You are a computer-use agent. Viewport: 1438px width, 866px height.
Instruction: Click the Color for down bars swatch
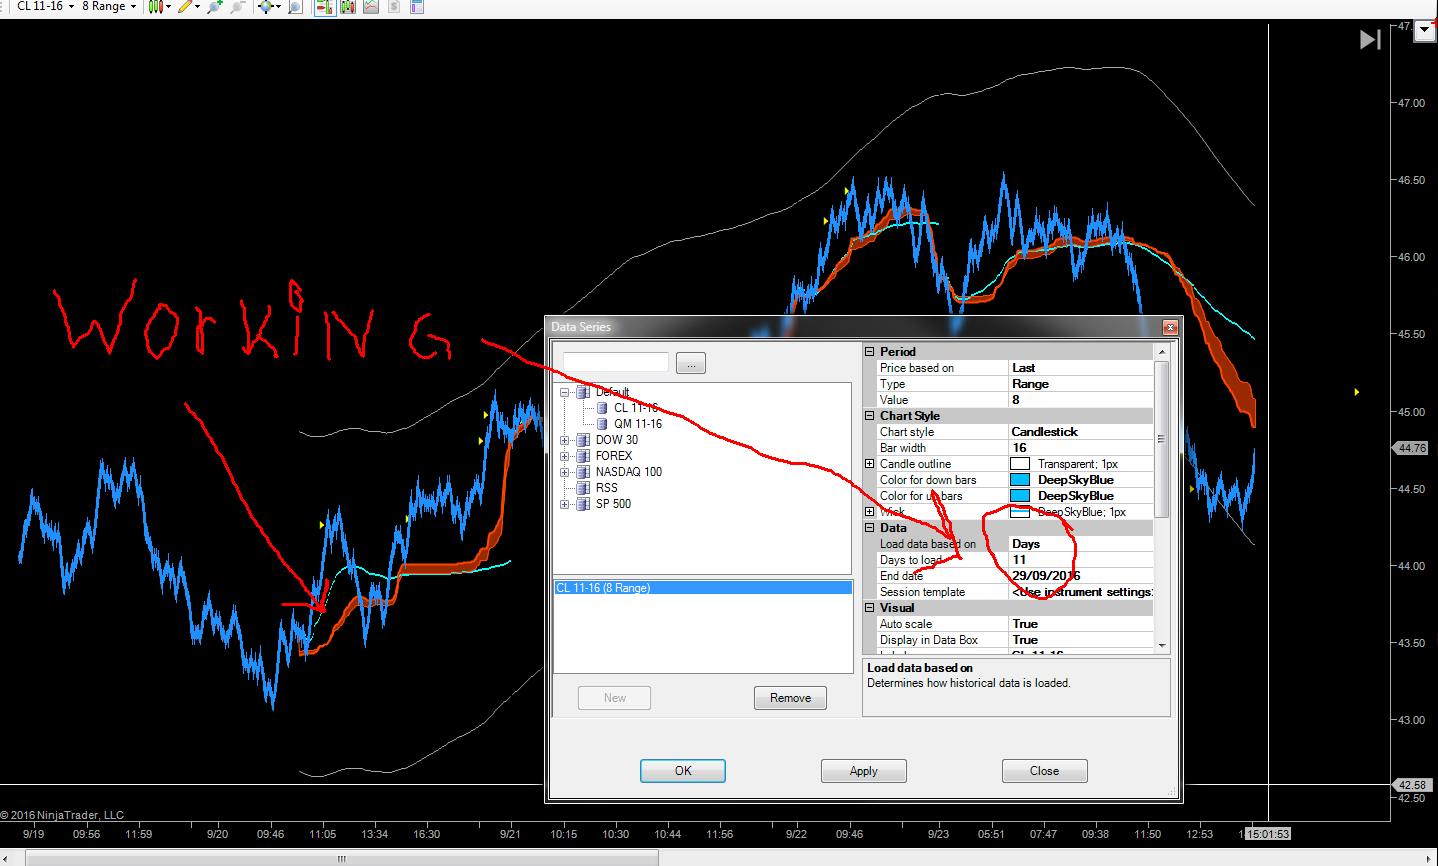1020,480
